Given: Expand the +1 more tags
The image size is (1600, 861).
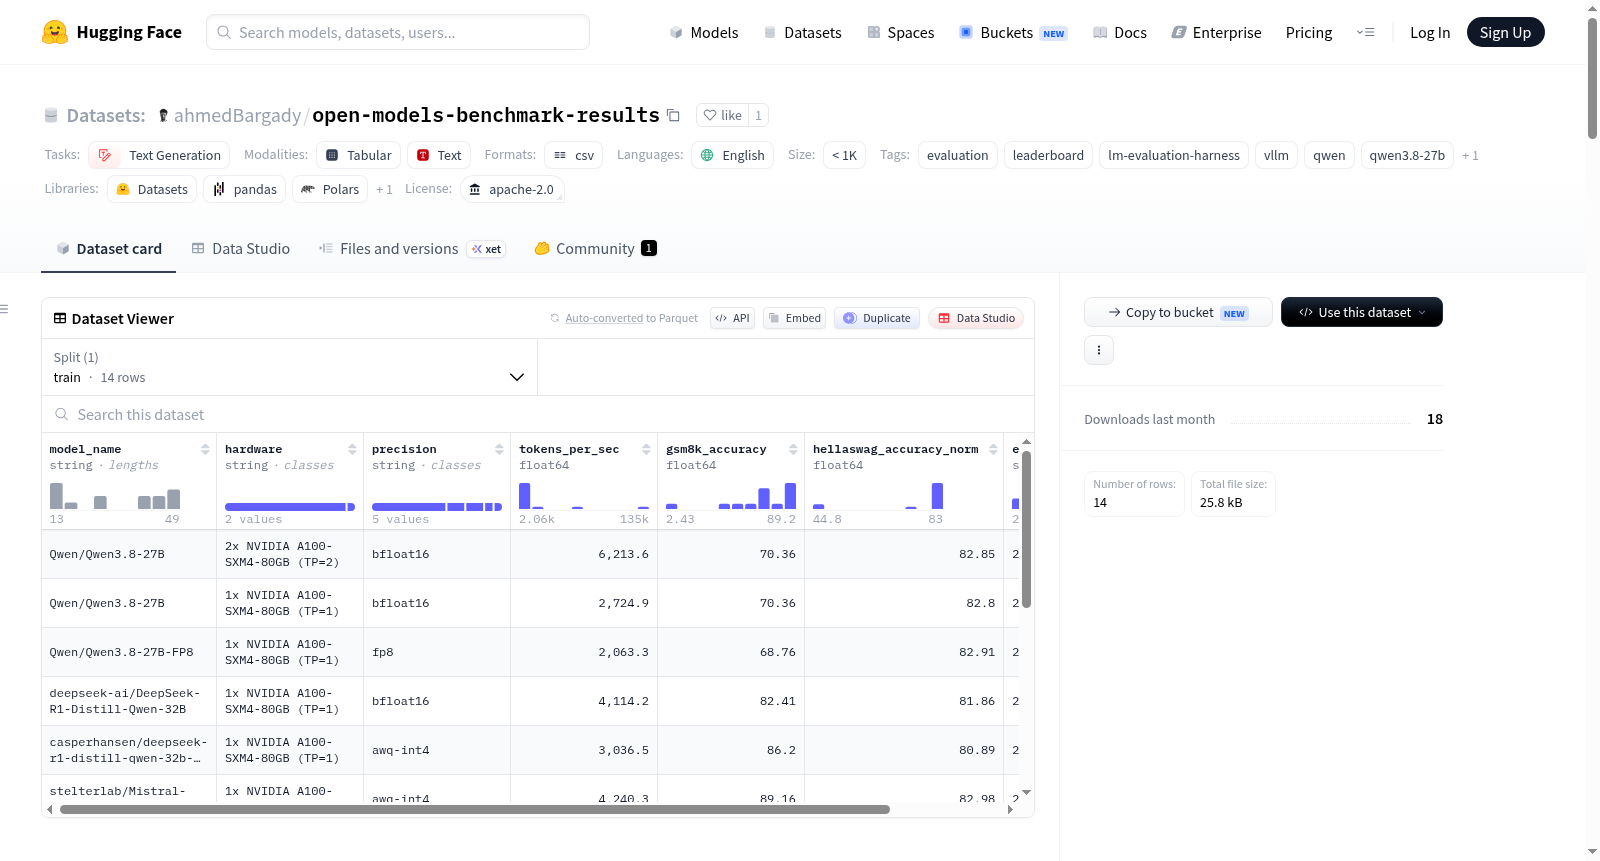Looking at the screenshot, I should (x=1470, y=155).
